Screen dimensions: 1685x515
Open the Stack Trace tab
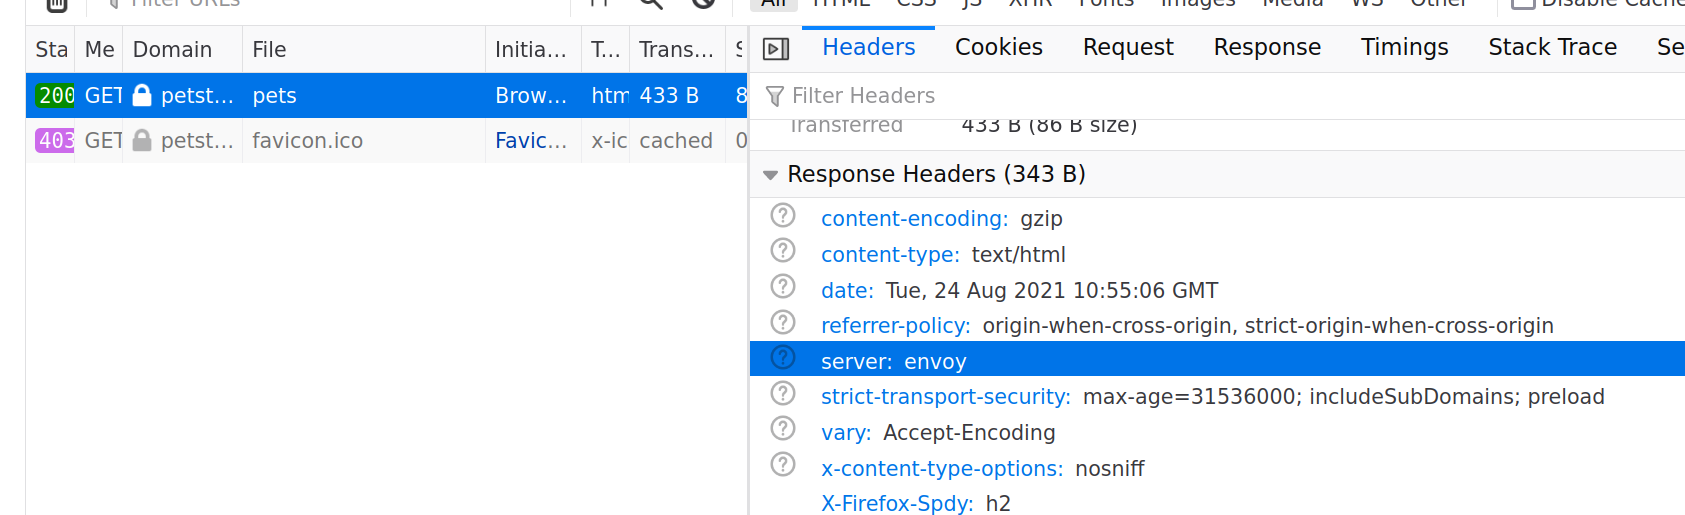pyautogui.click(x=1552, y=47)
